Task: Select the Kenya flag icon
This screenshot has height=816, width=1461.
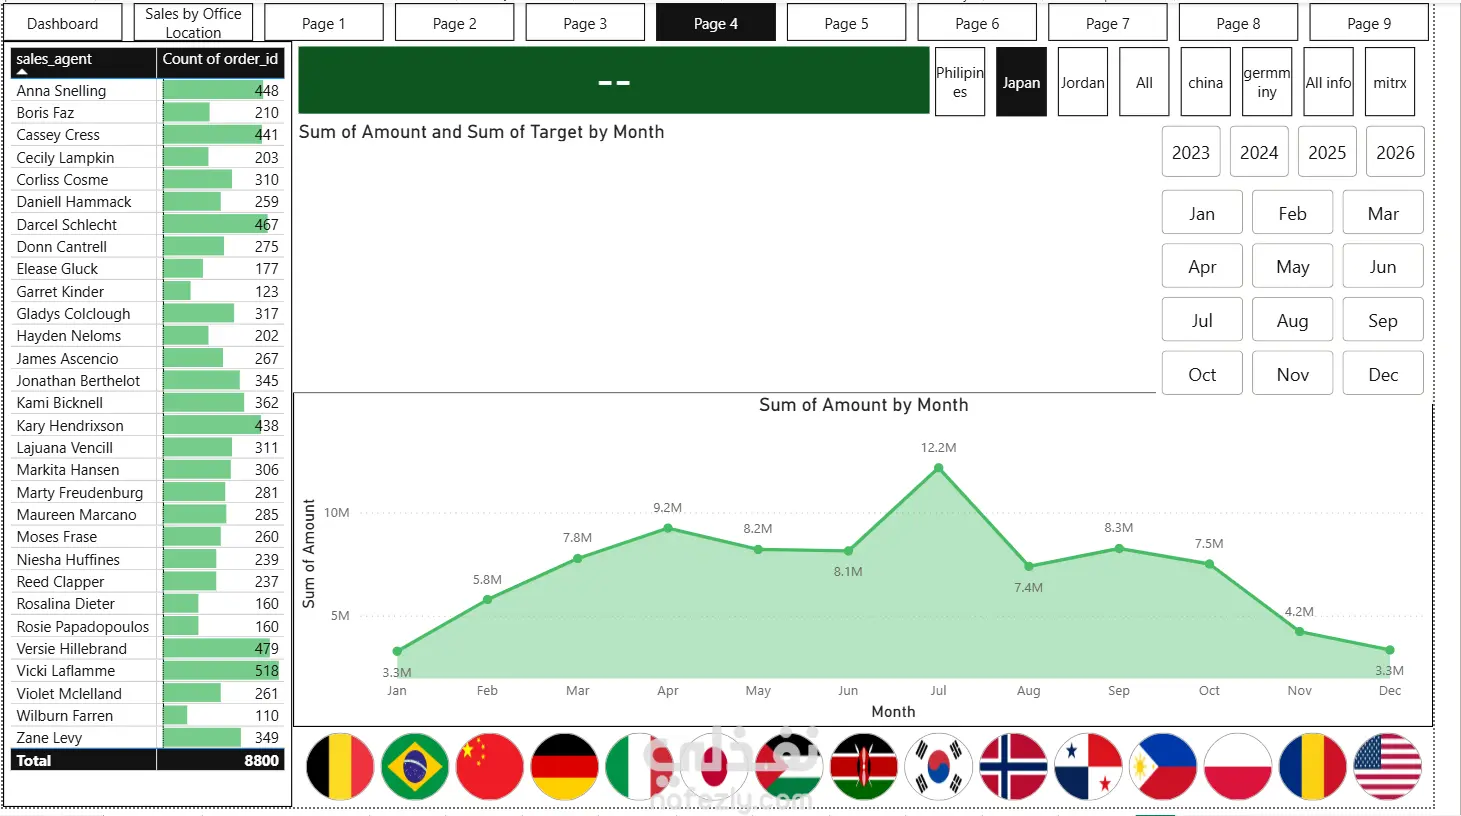Action: point(864,767)
